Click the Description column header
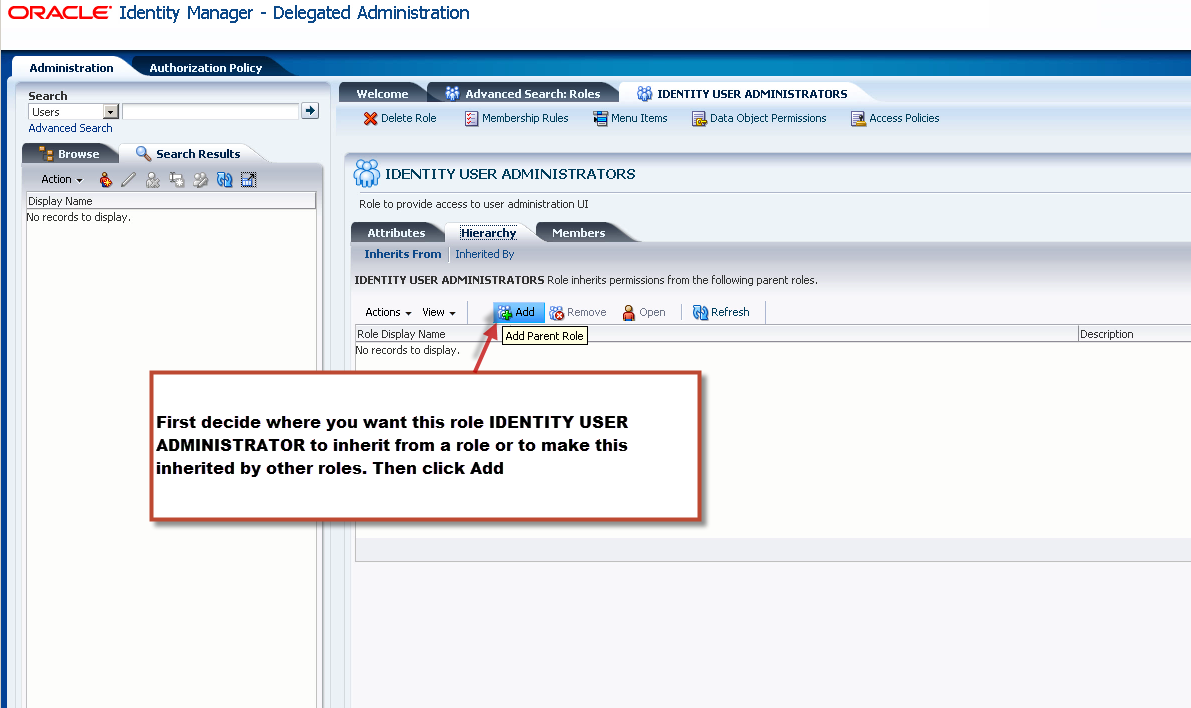This screenshot has height=708, width=1191. click(1135, 334)
